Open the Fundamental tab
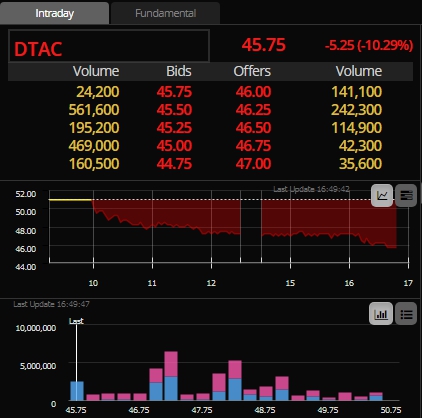This screenshot has height=418, width=422. [165, 13]
